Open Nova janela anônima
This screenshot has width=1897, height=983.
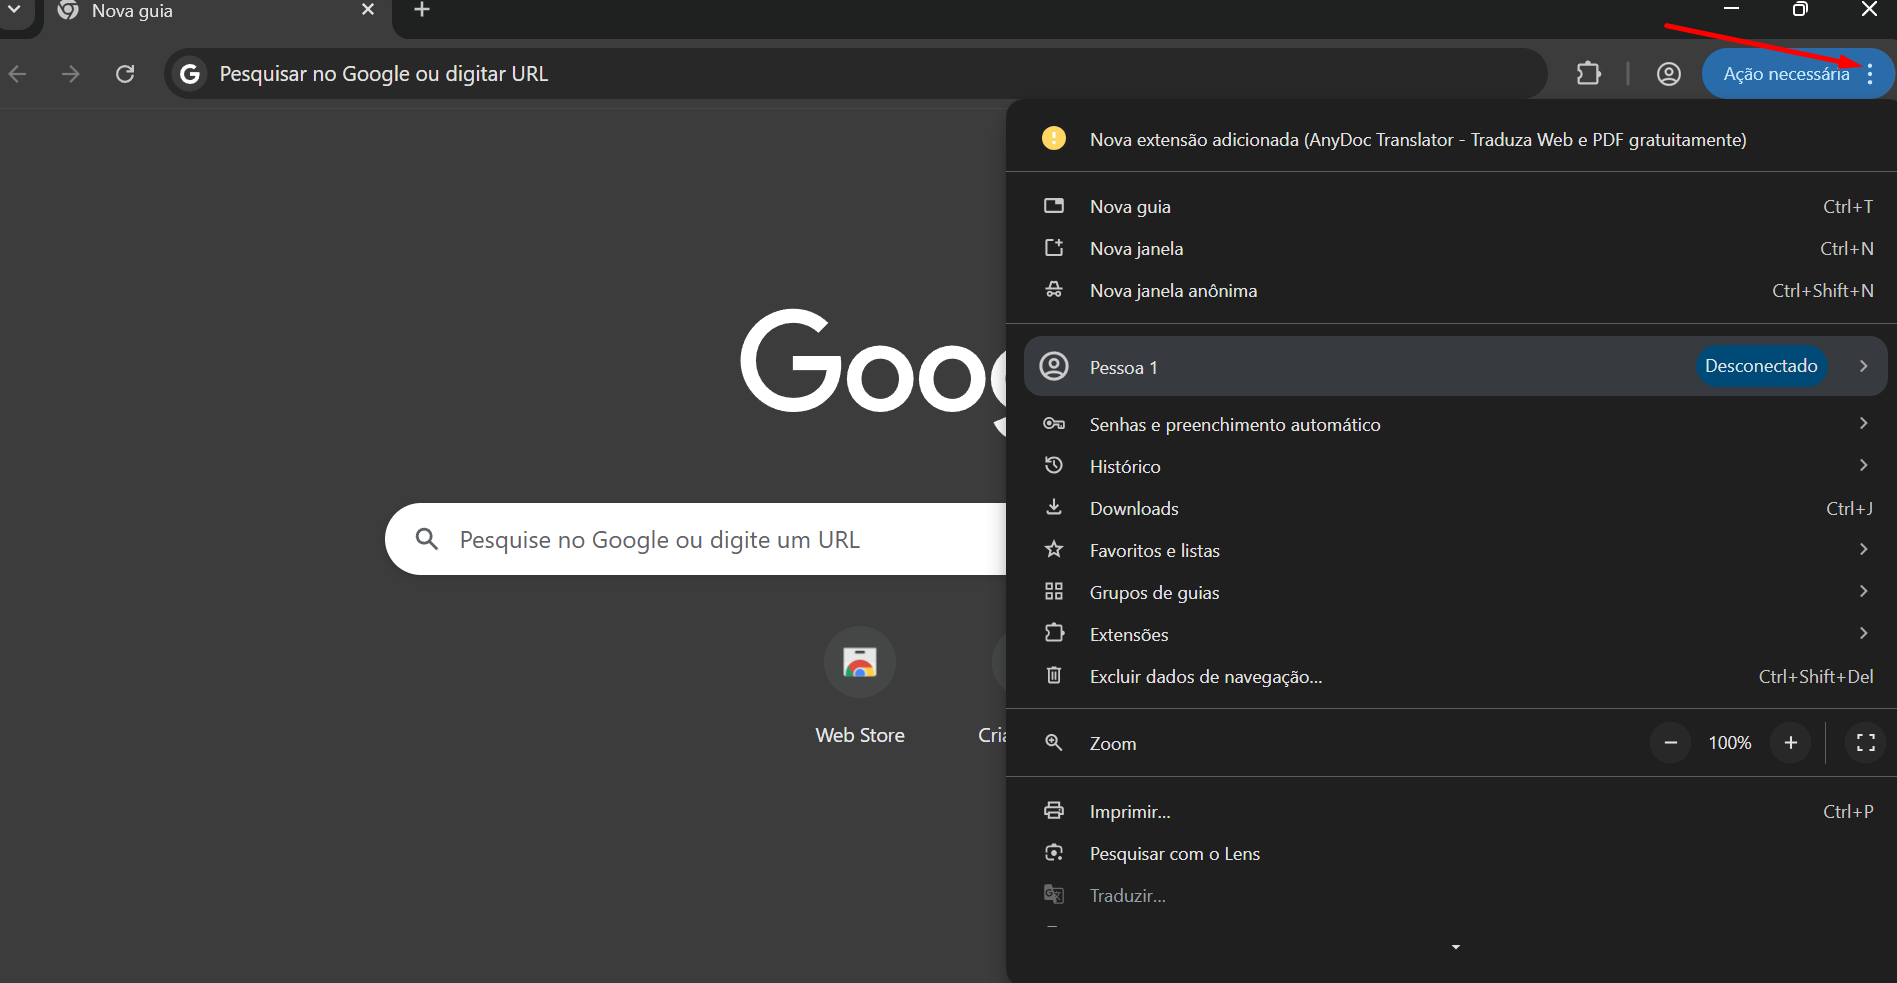(1451, 290)
